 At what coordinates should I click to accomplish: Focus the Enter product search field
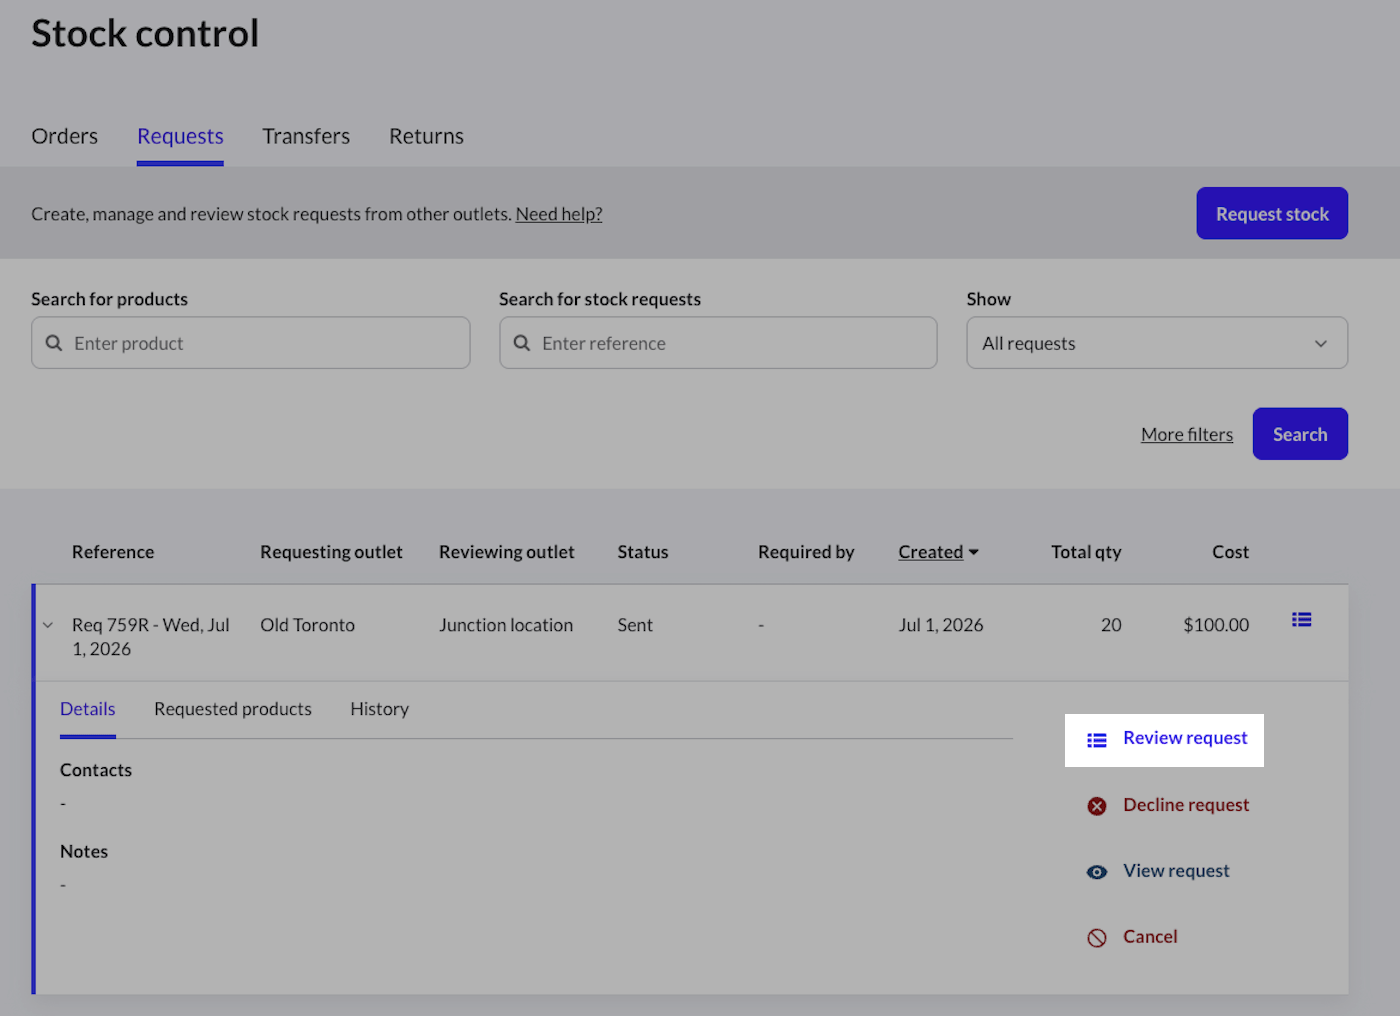coord(251,343)
